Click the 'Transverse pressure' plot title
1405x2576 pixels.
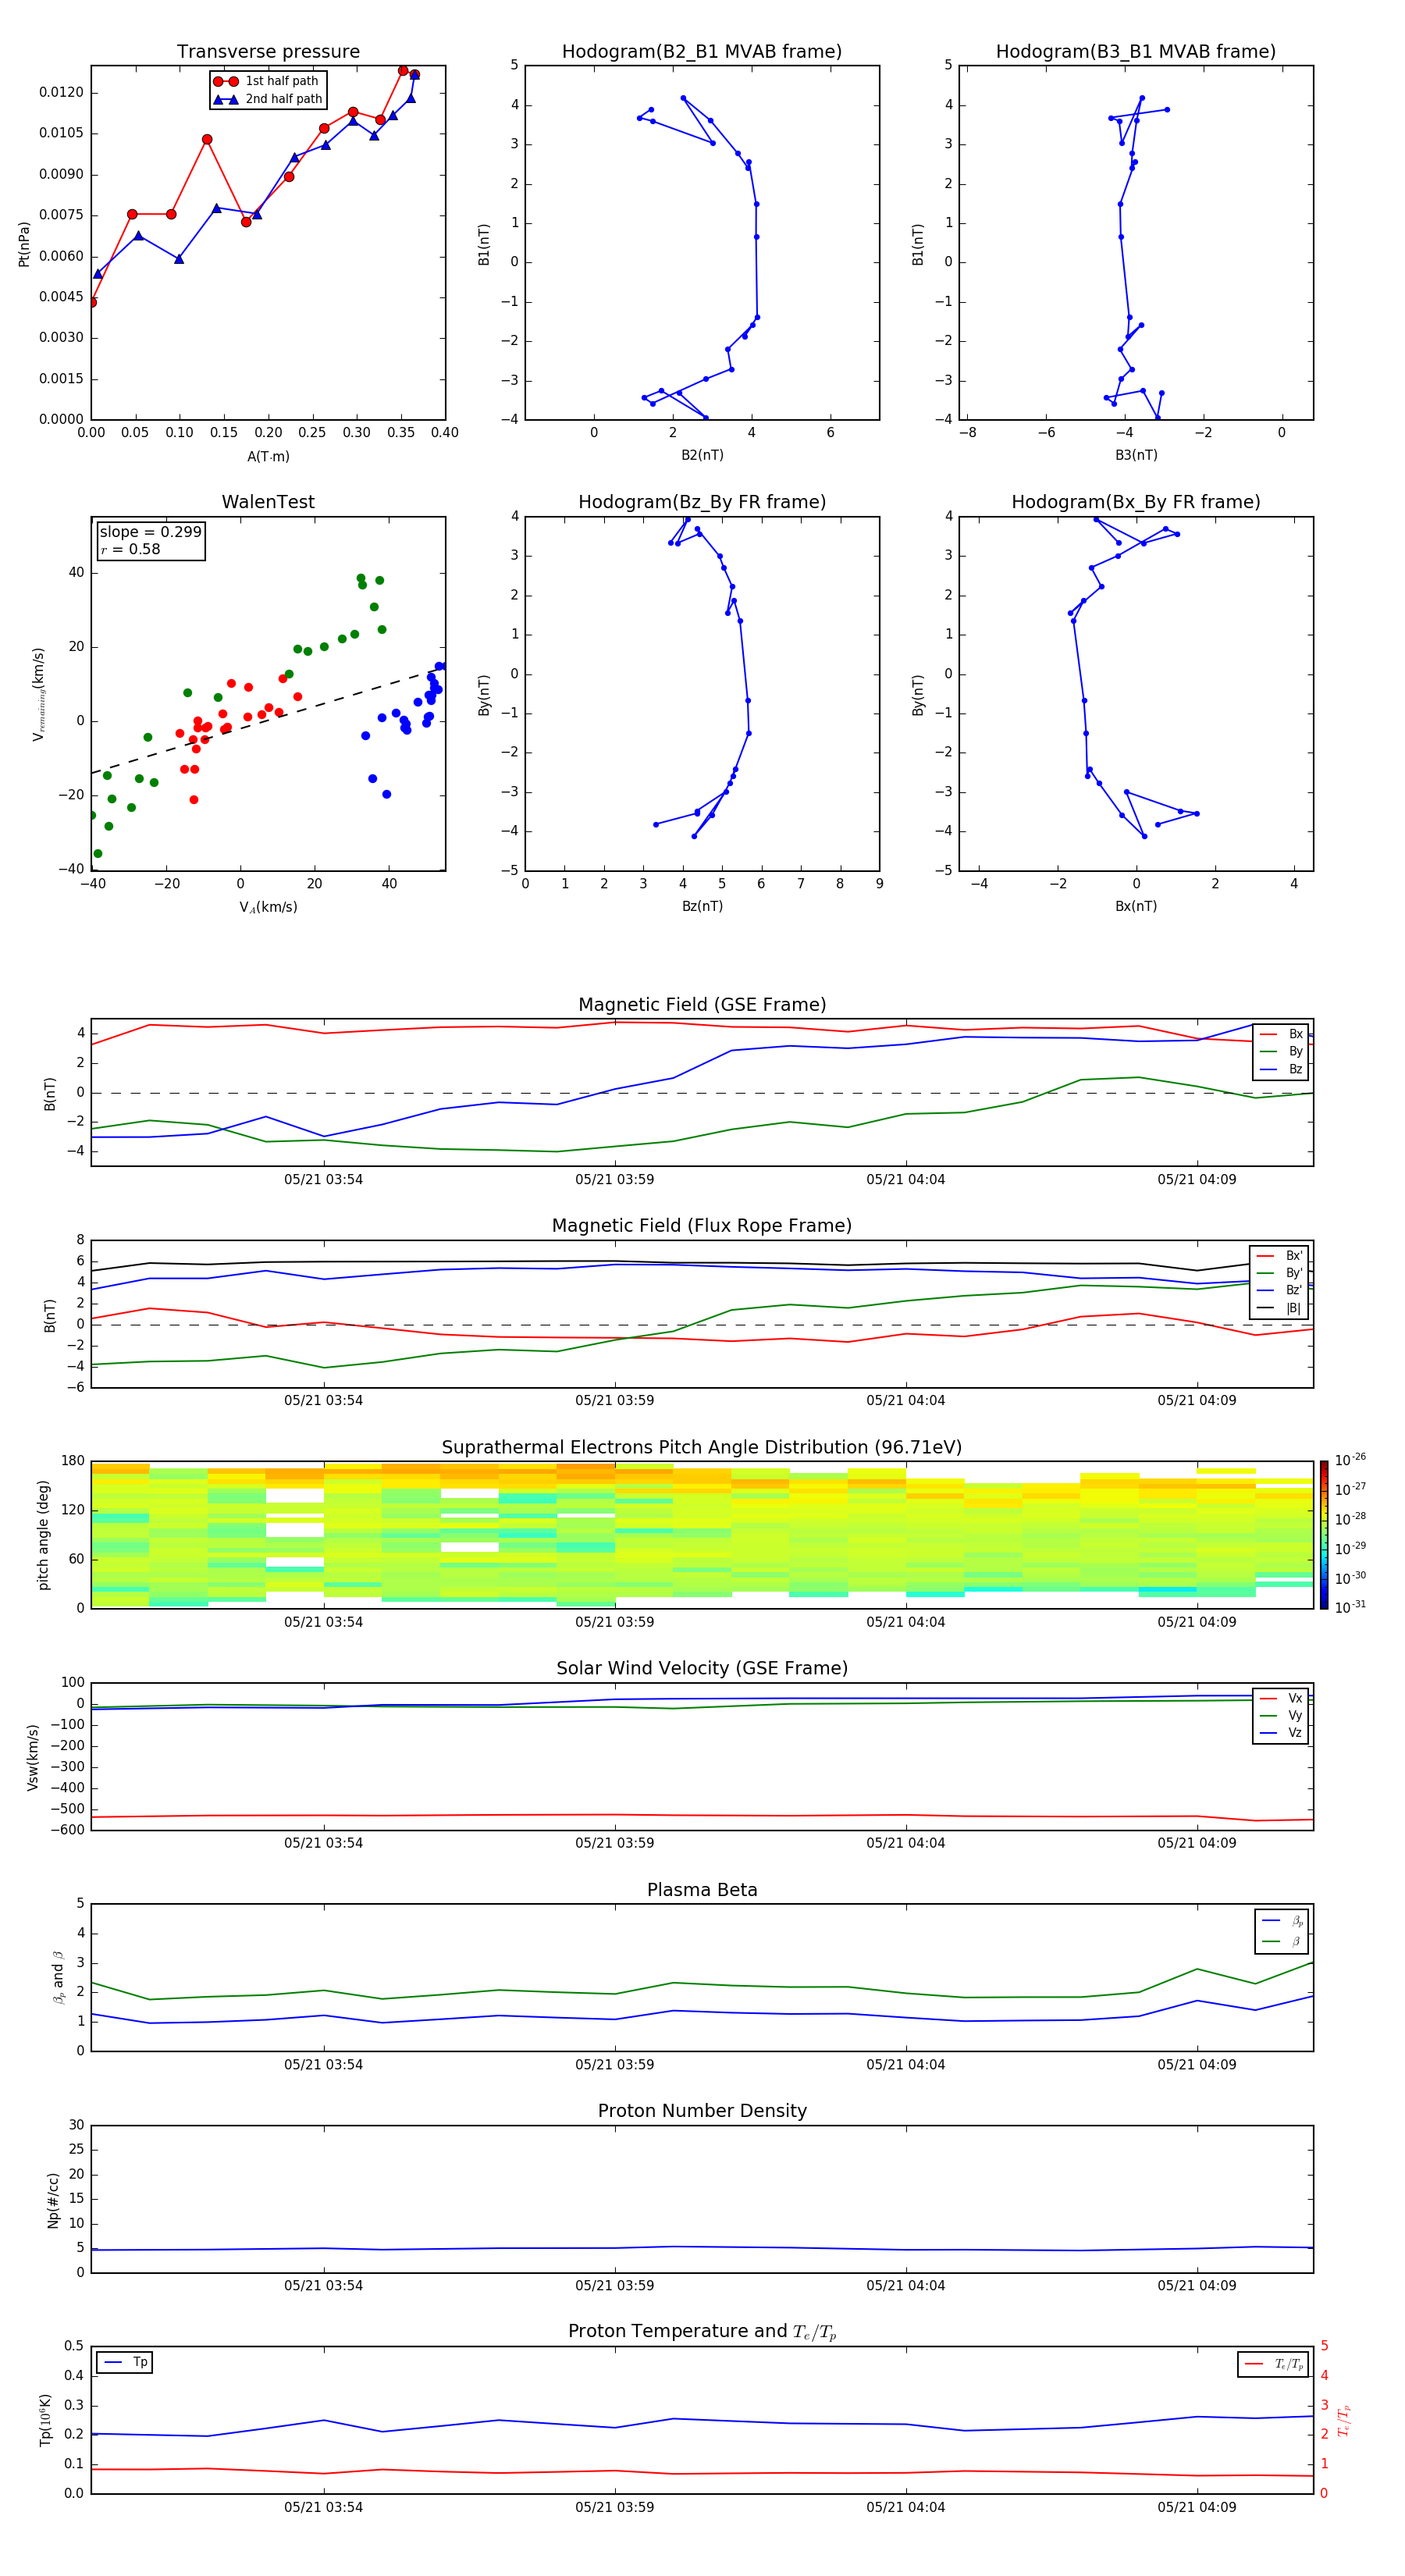coord(268,51)
